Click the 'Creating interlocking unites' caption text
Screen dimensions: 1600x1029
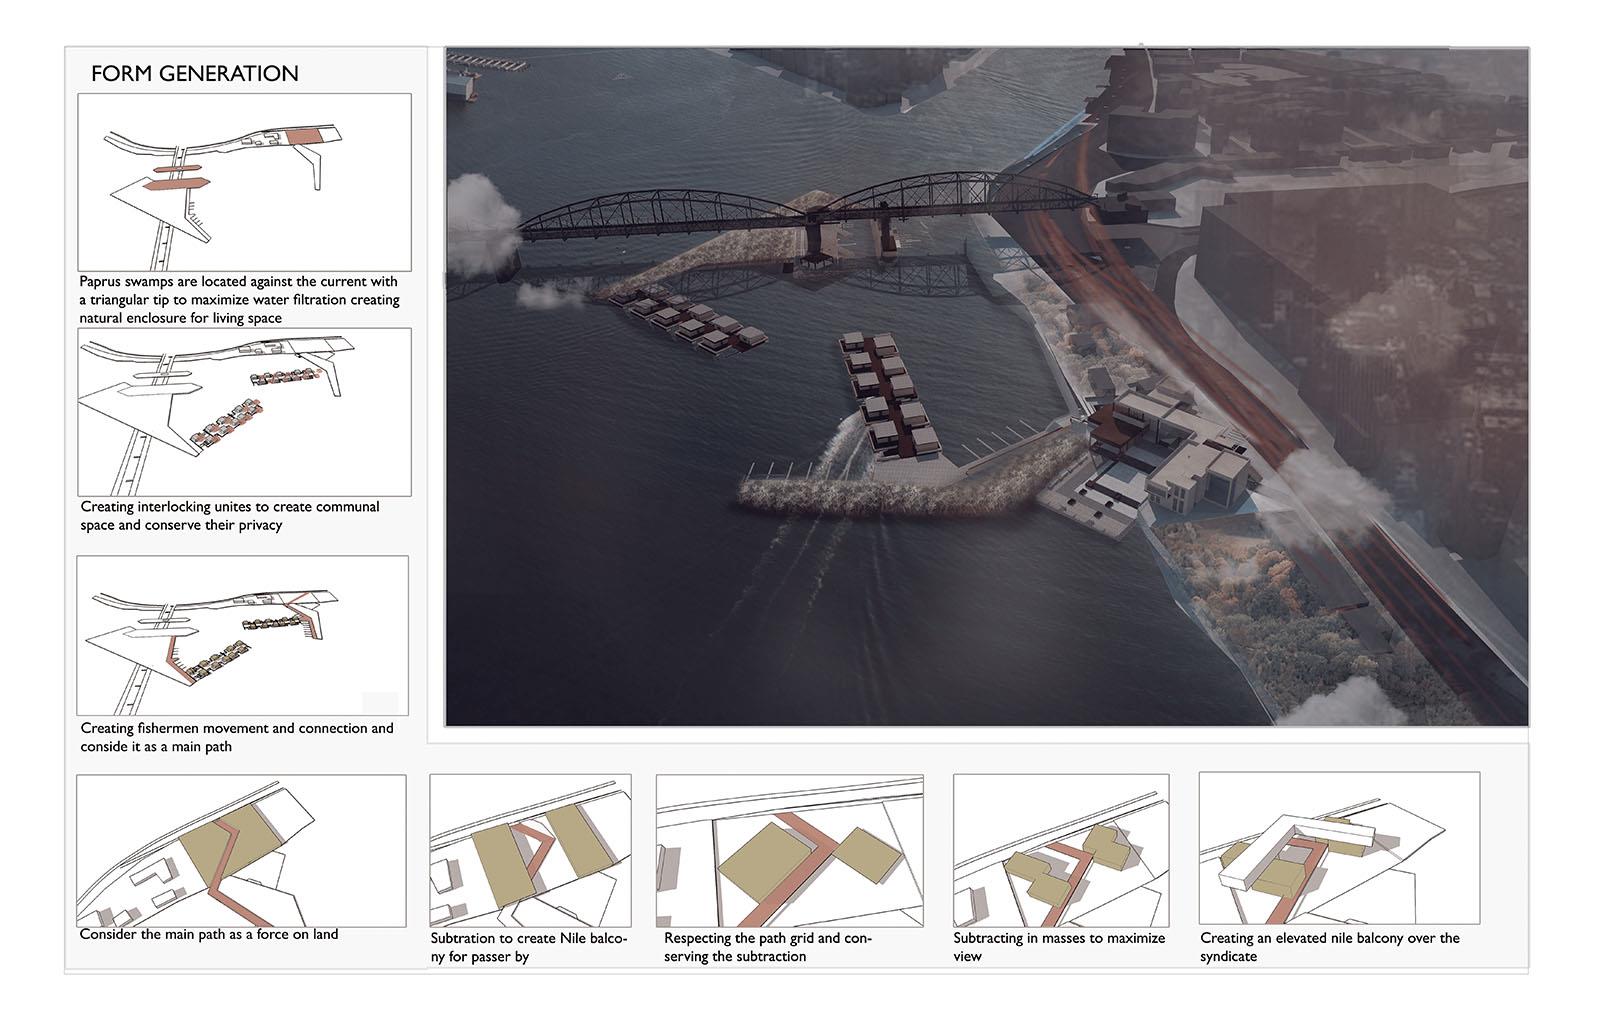(230, 516)
